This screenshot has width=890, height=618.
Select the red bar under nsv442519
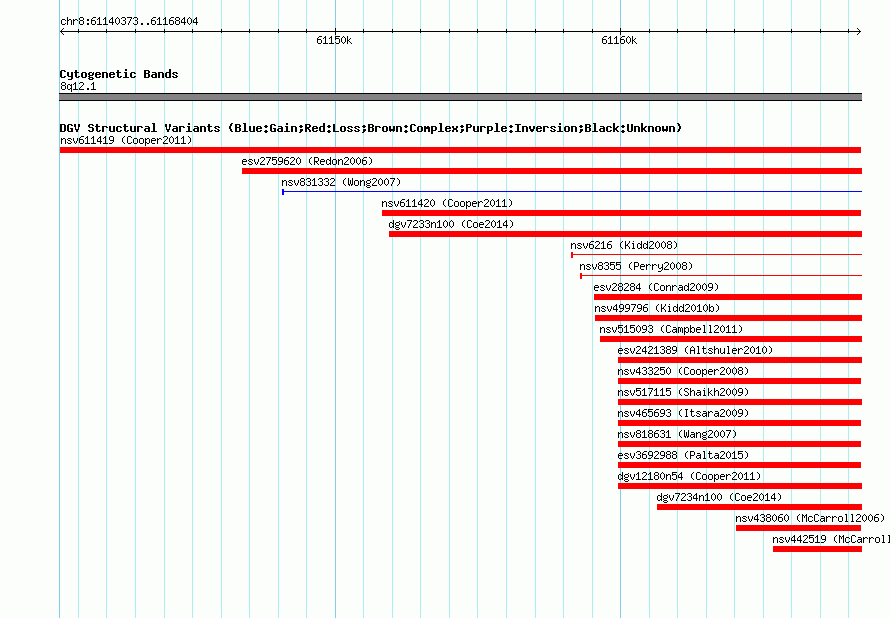(x=817, y=549)
